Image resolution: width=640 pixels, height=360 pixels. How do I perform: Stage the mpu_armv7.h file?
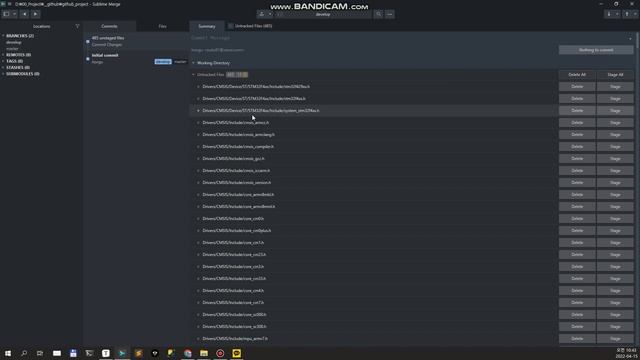tap(615, 339)
